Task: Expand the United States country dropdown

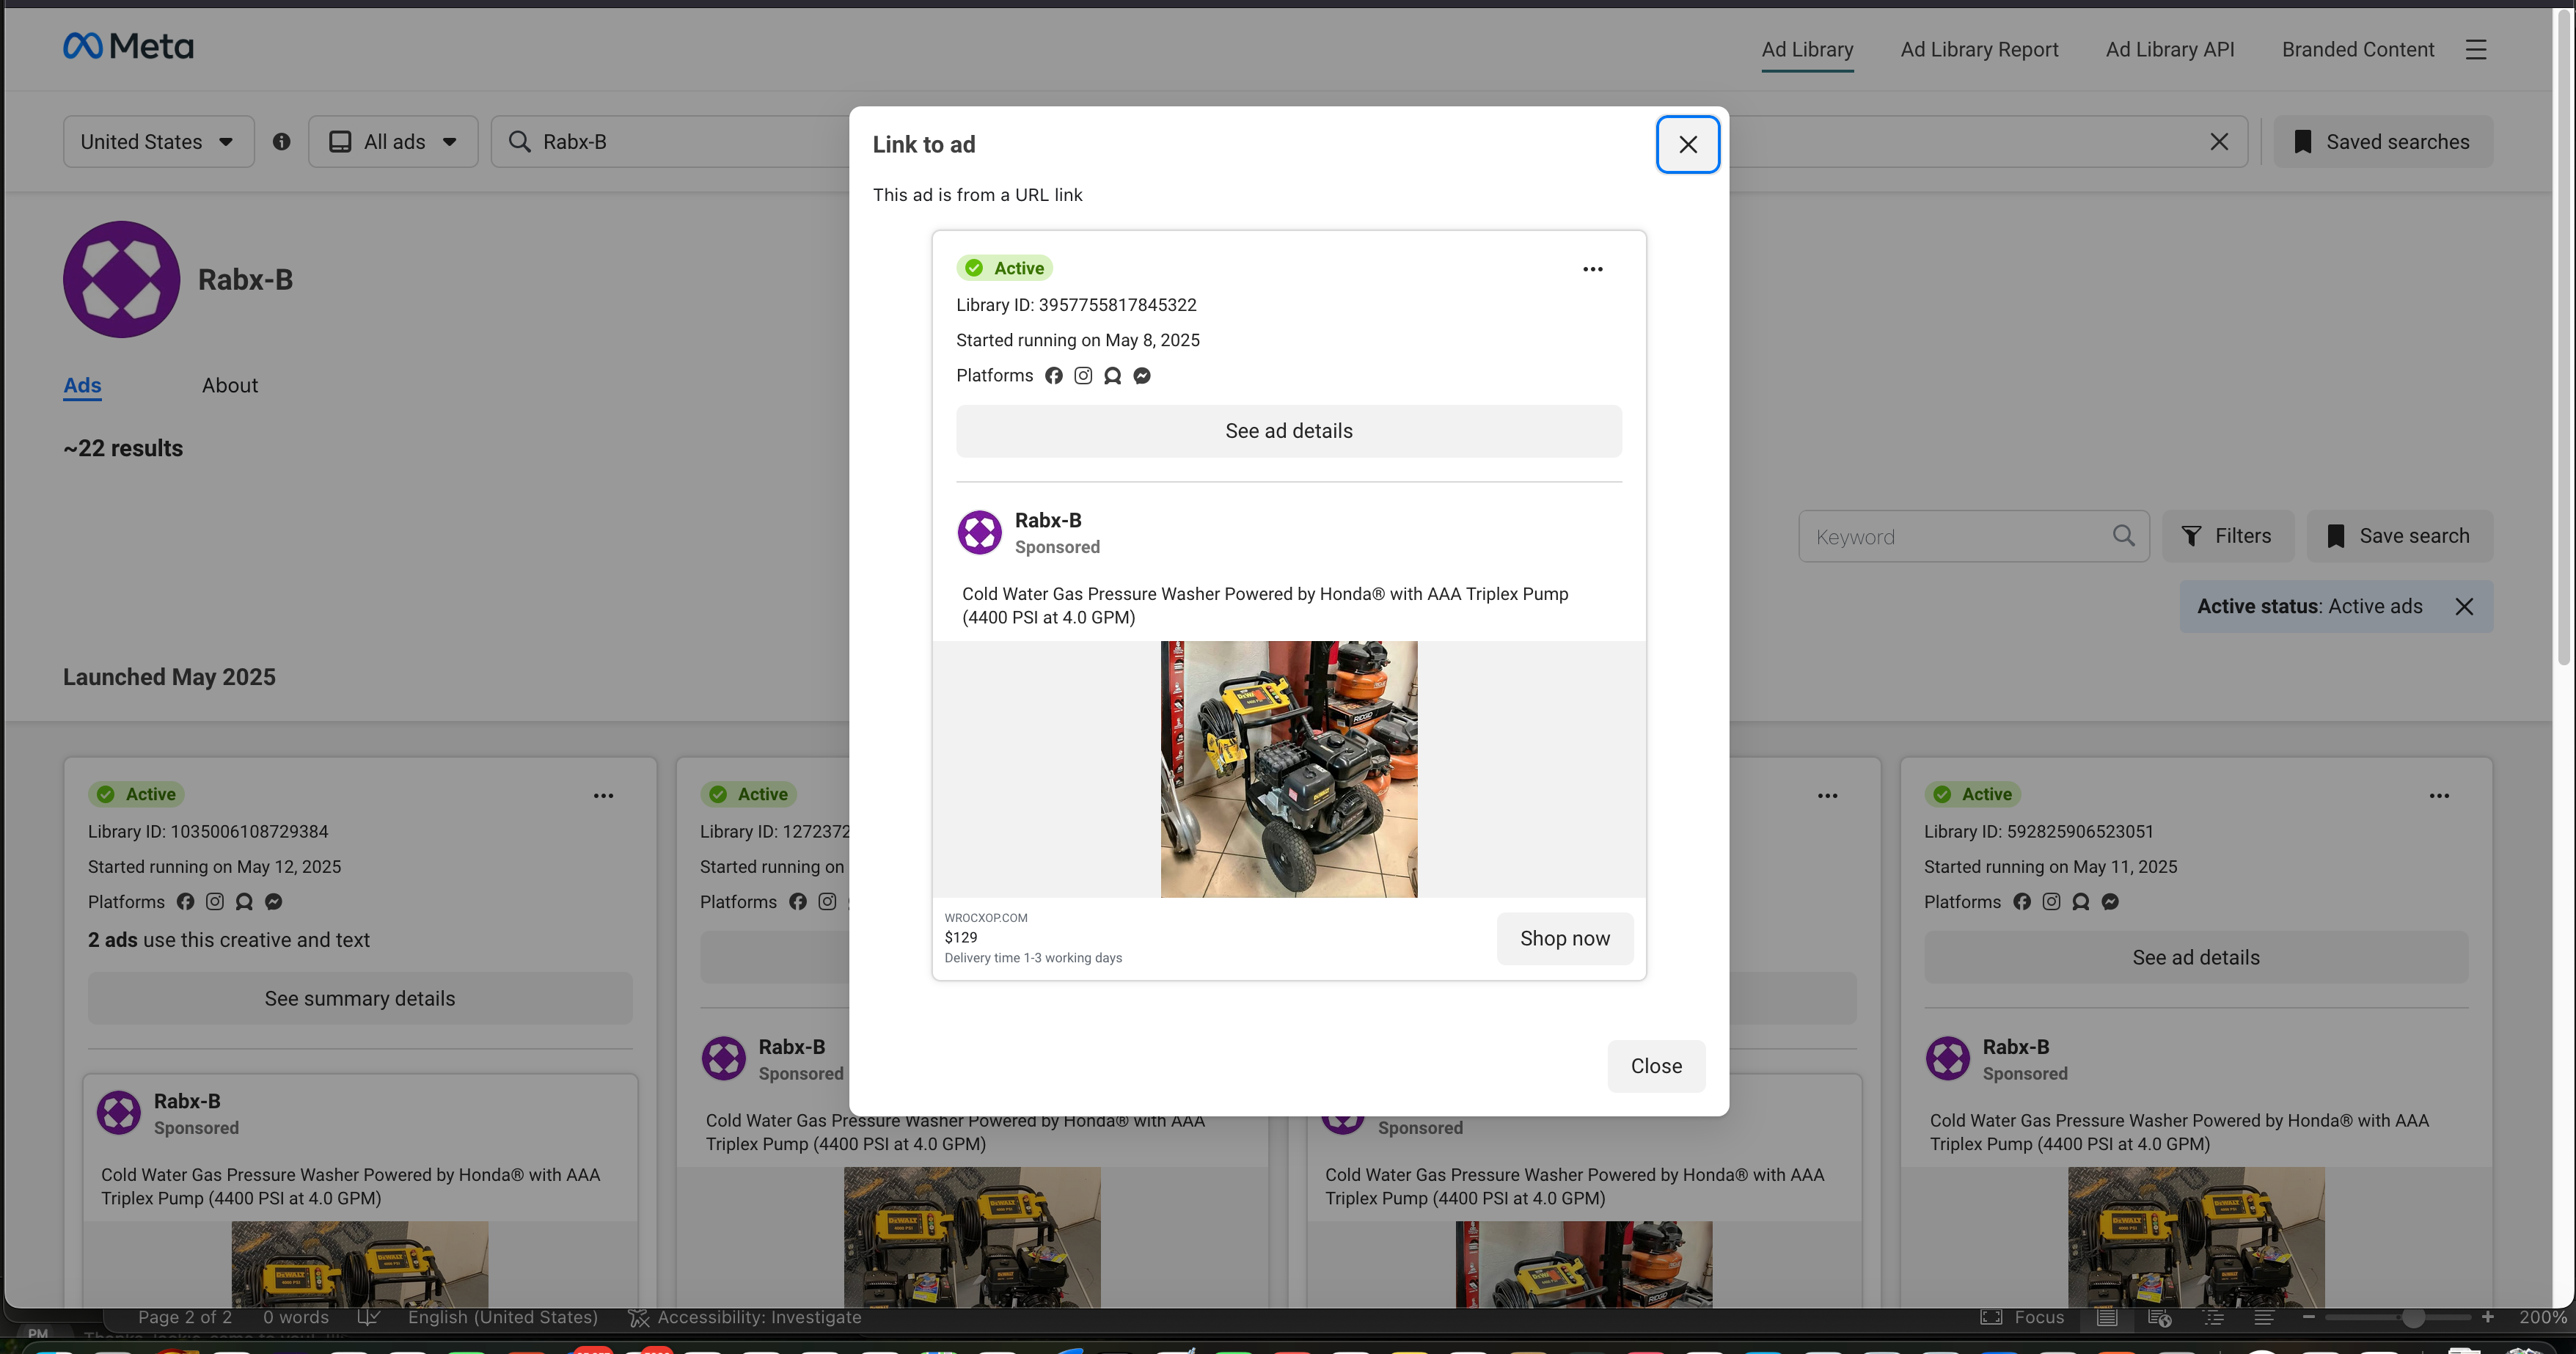Action: tap(158, 142)
